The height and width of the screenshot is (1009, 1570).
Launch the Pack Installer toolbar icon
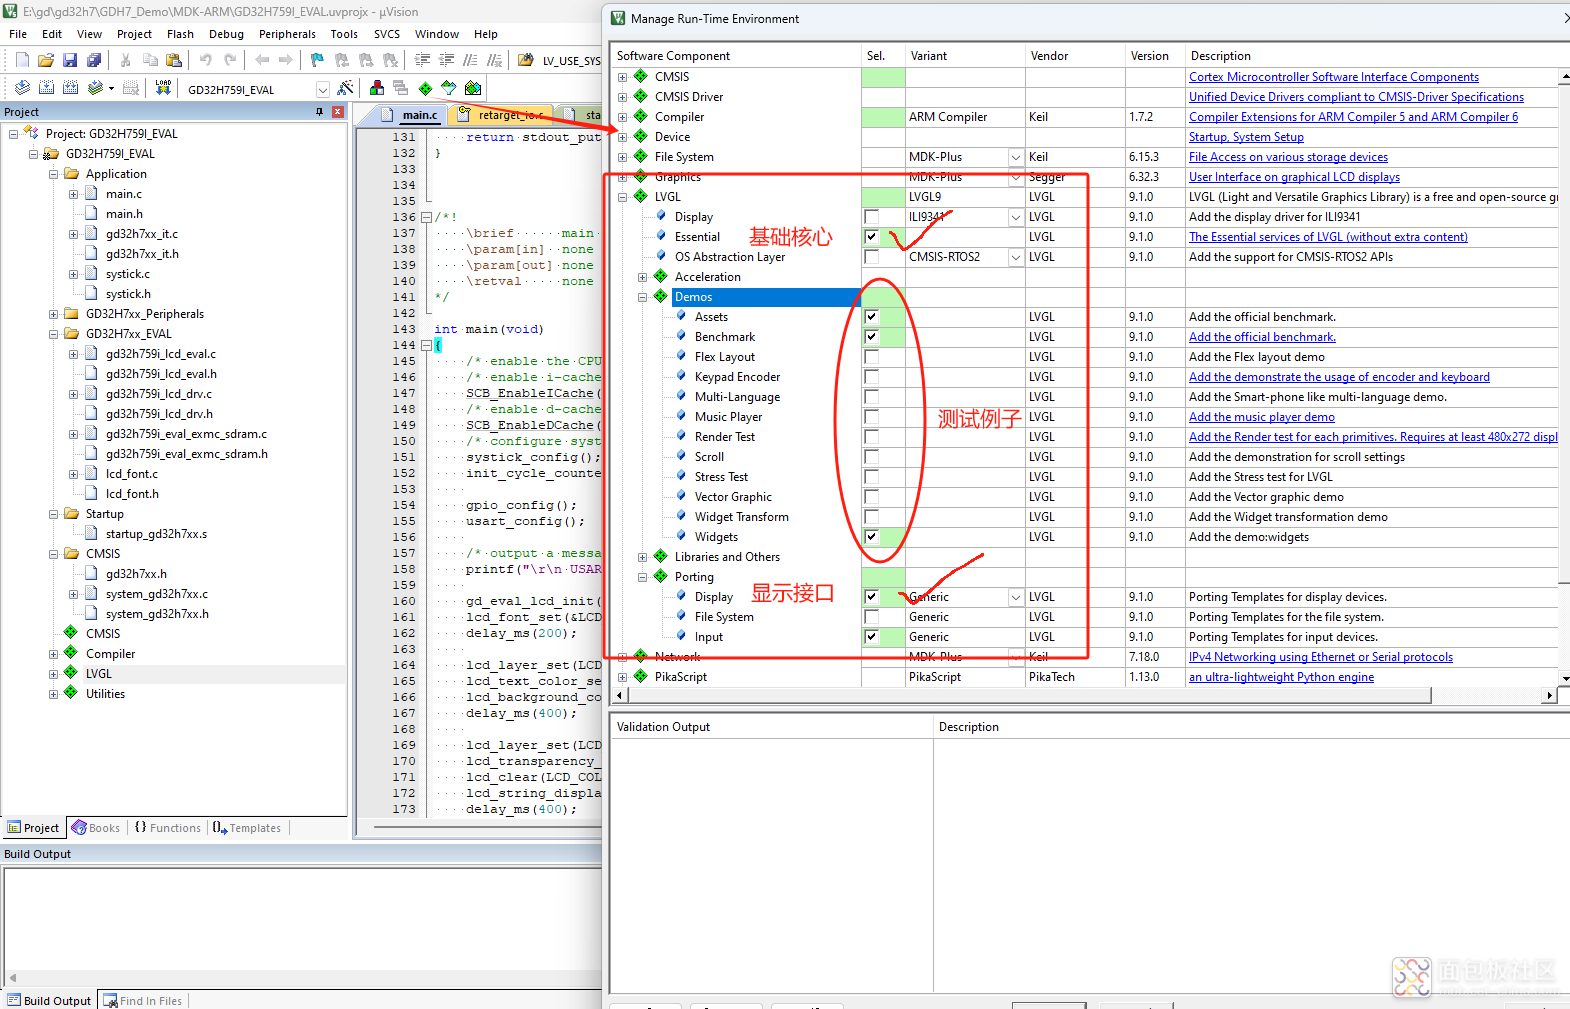click(473, 88)
